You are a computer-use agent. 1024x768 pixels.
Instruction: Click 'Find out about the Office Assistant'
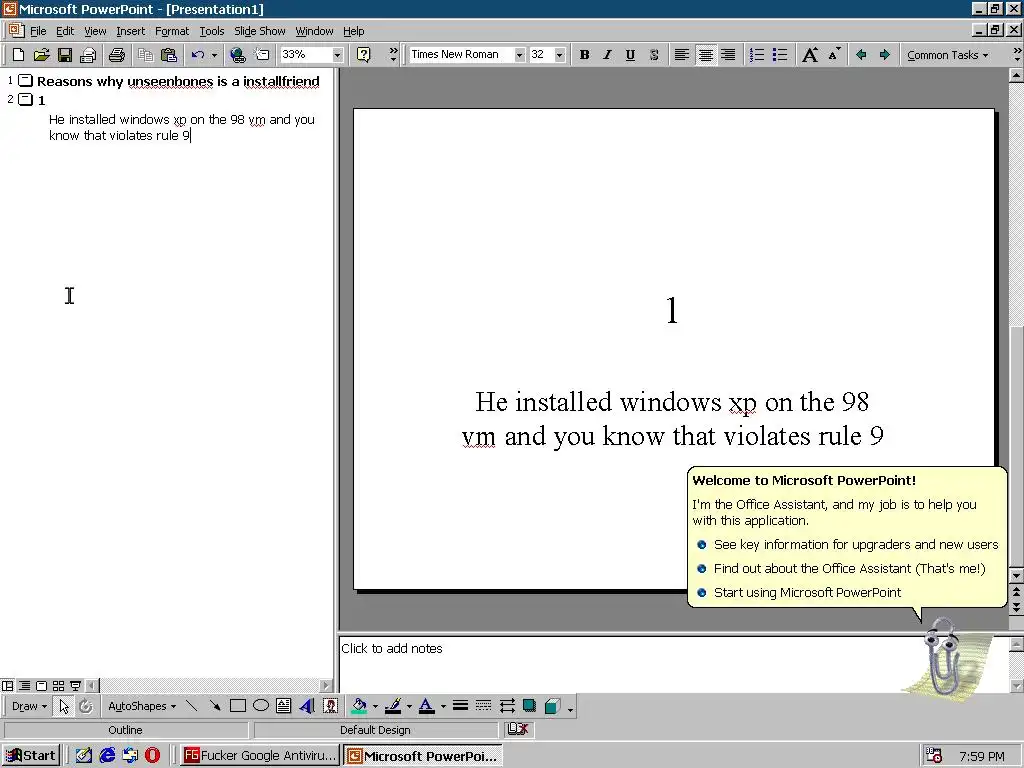coord(849,569)
